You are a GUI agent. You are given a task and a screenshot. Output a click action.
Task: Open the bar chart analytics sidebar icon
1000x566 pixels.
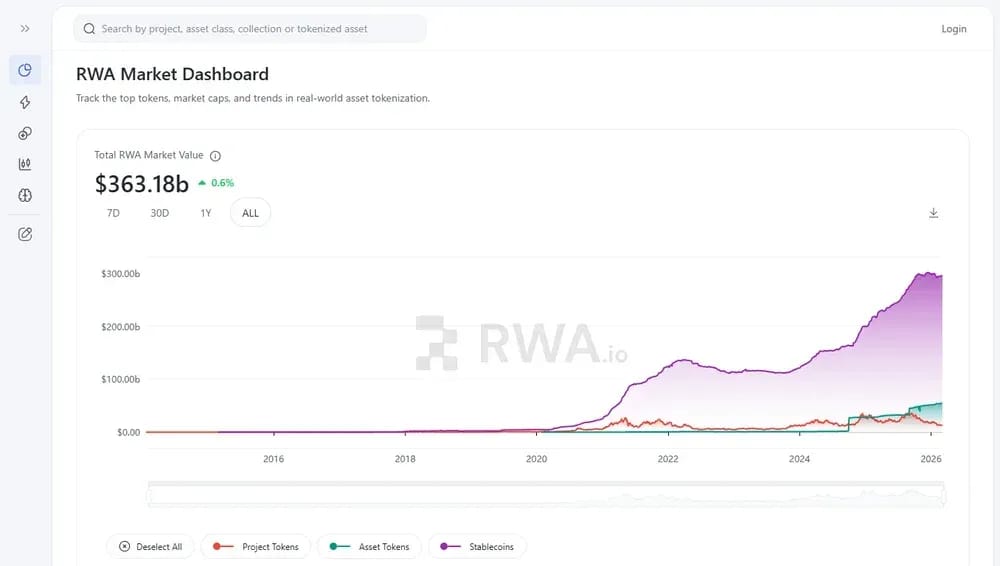(x=25, y=164)
